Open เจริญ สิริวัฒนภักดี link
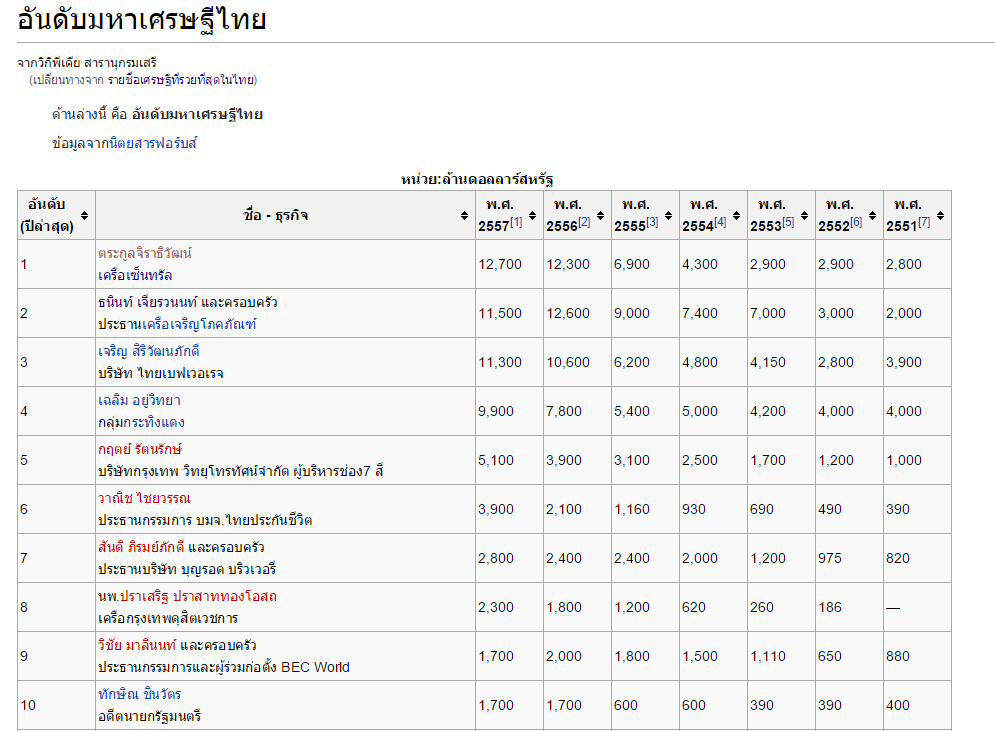The image size is (995, 731). tap(148, 351)
